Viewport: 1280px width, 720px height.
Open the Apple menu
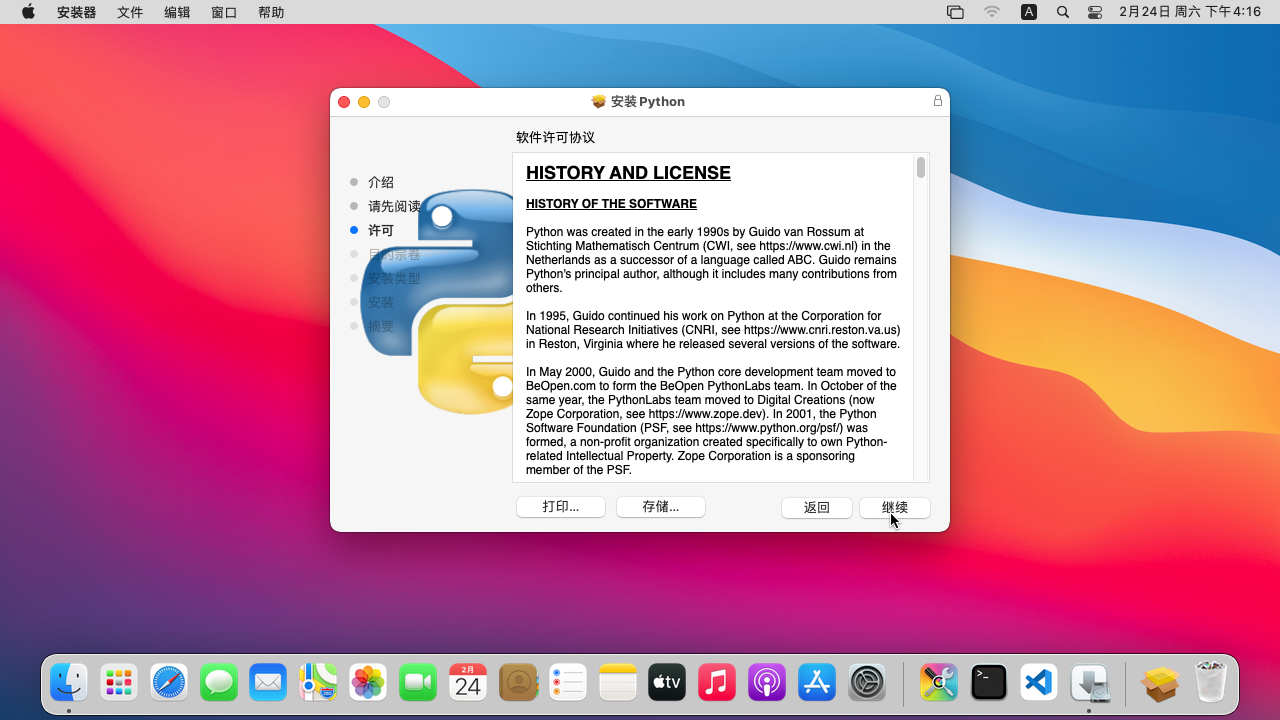tap(28, 12)
